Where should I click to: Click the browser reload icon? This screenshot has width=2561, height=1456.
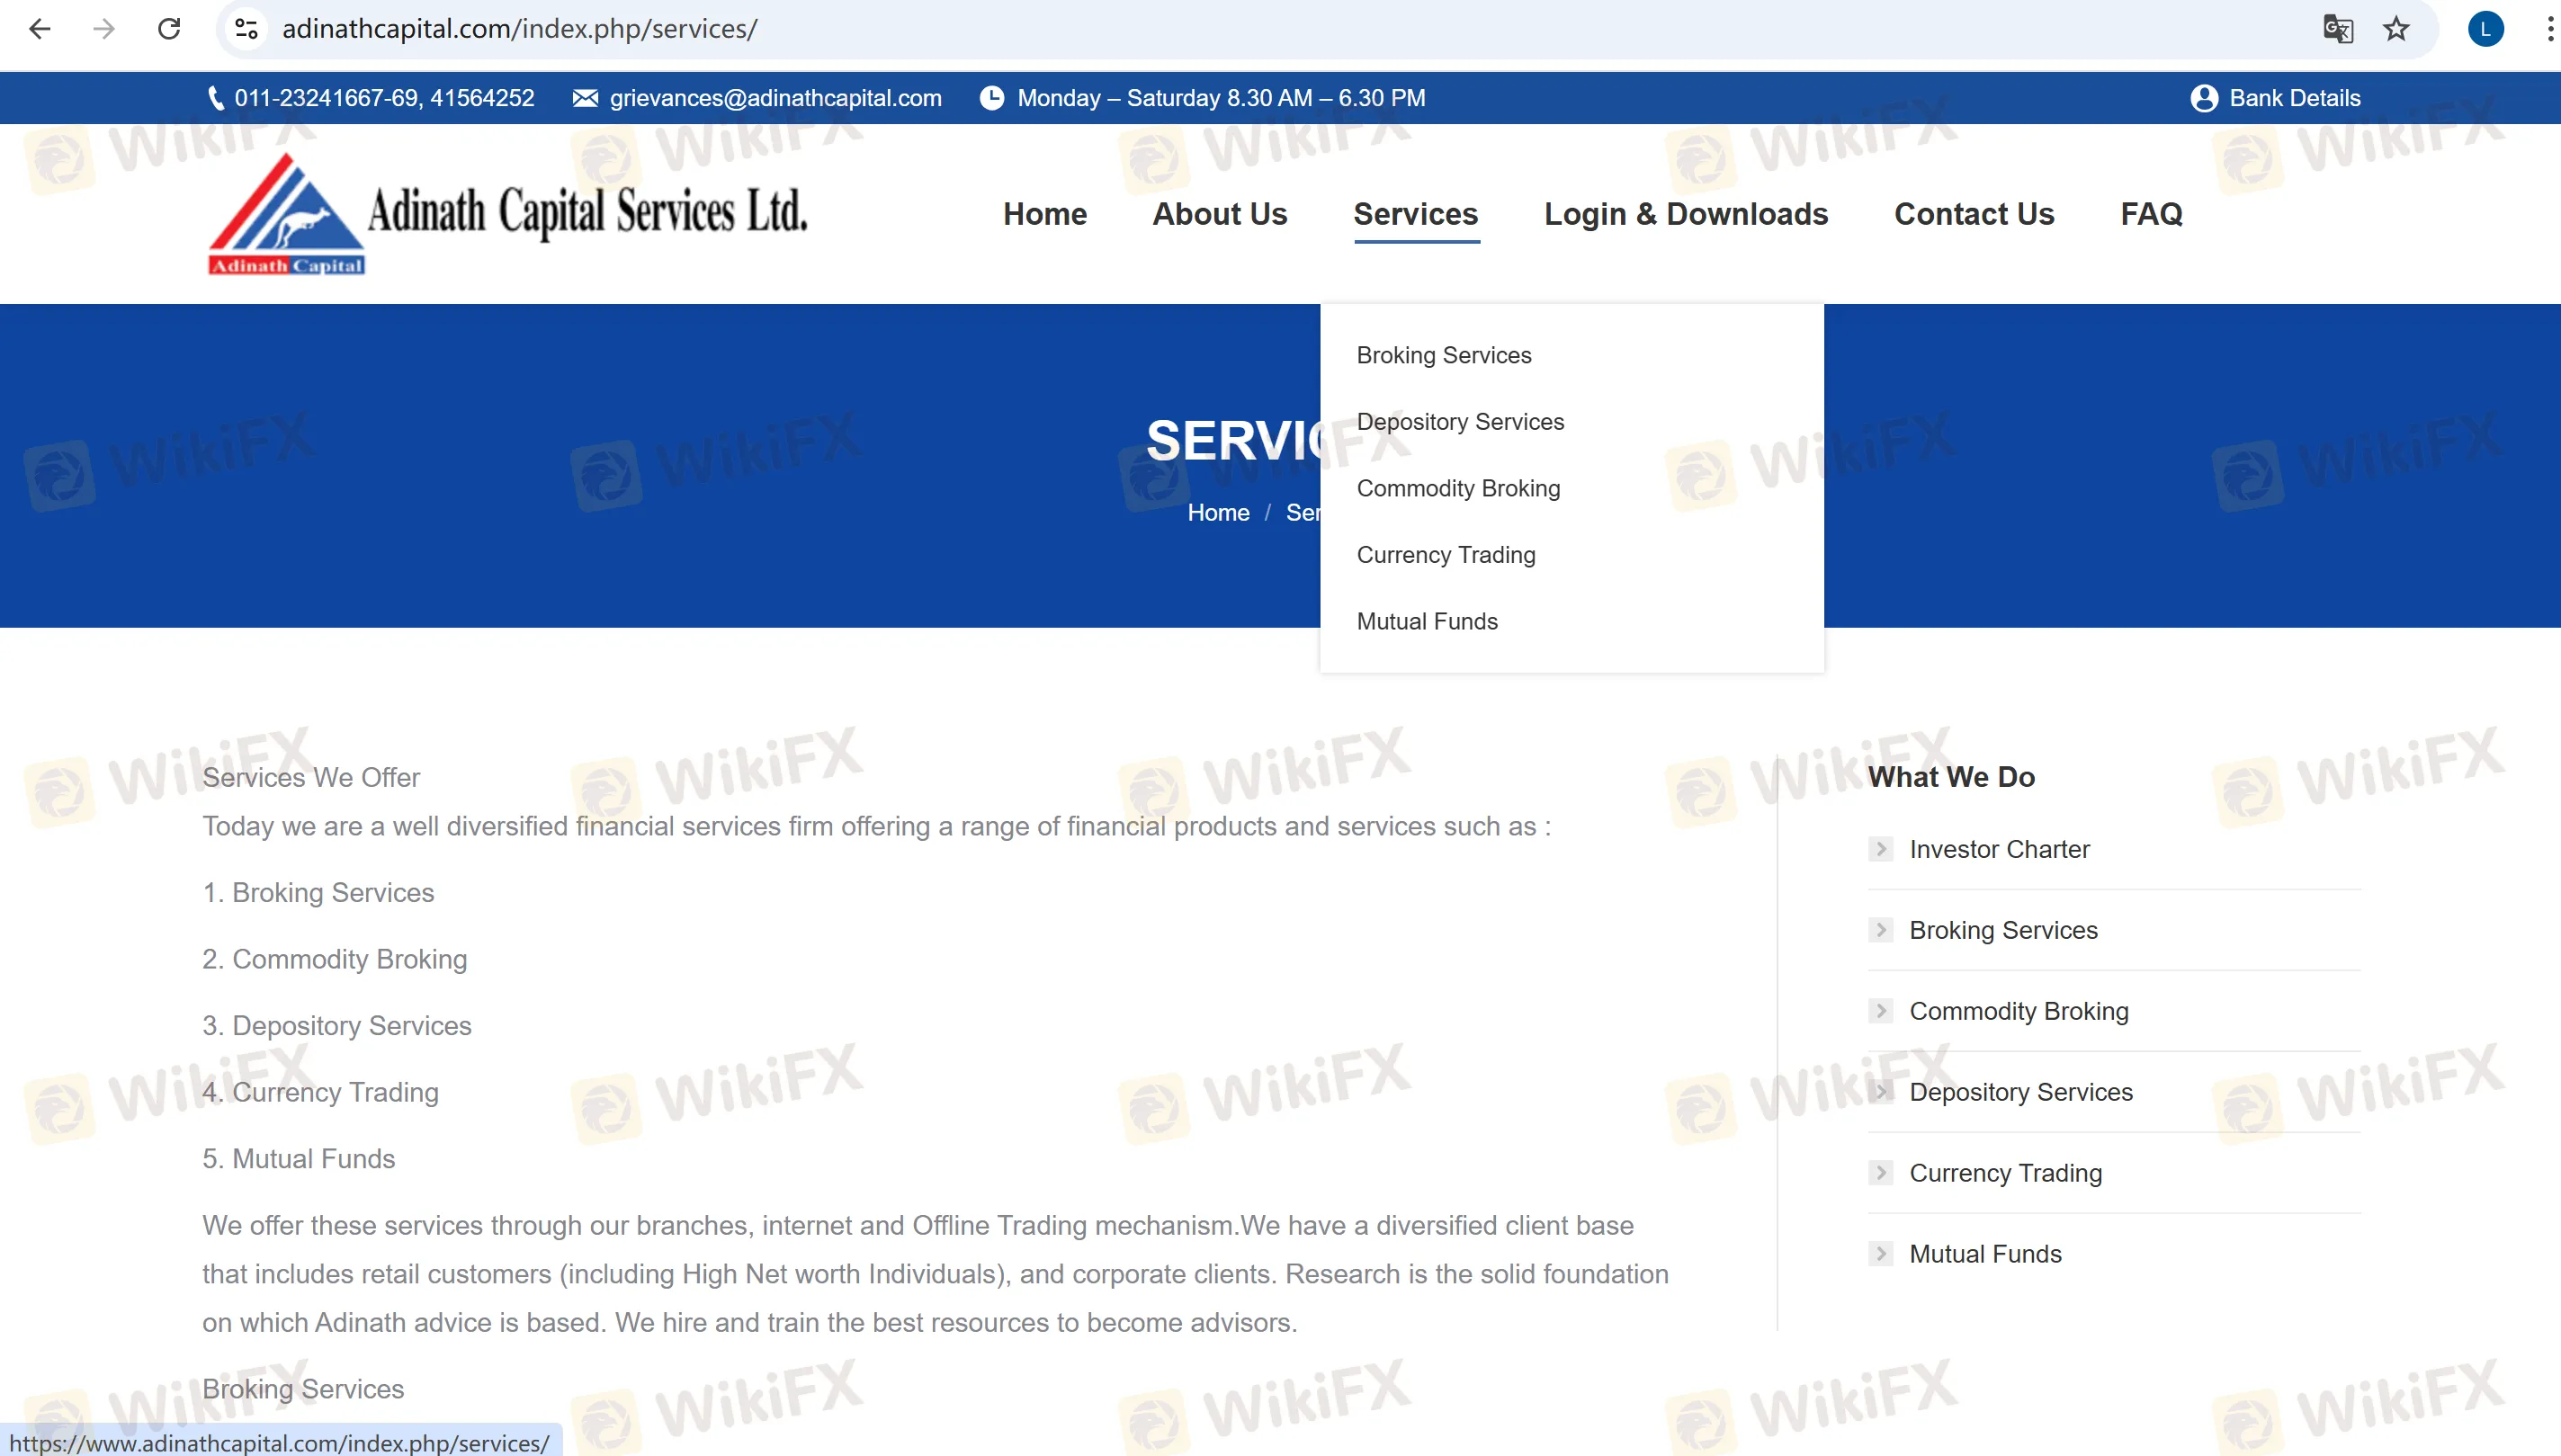169,28
